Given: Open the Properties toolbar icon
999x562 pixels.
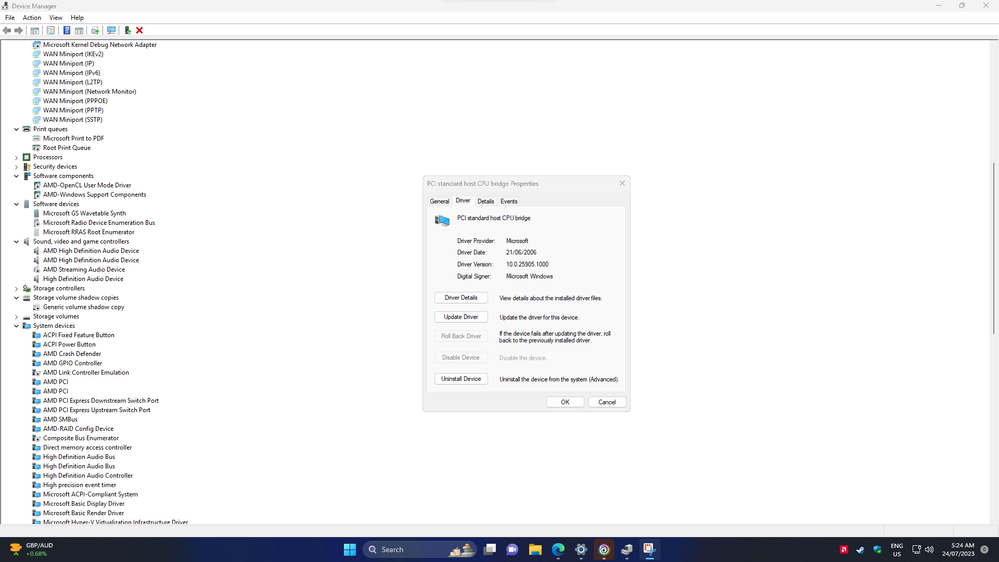Looking at the screenshot, I should coord(51,31).
